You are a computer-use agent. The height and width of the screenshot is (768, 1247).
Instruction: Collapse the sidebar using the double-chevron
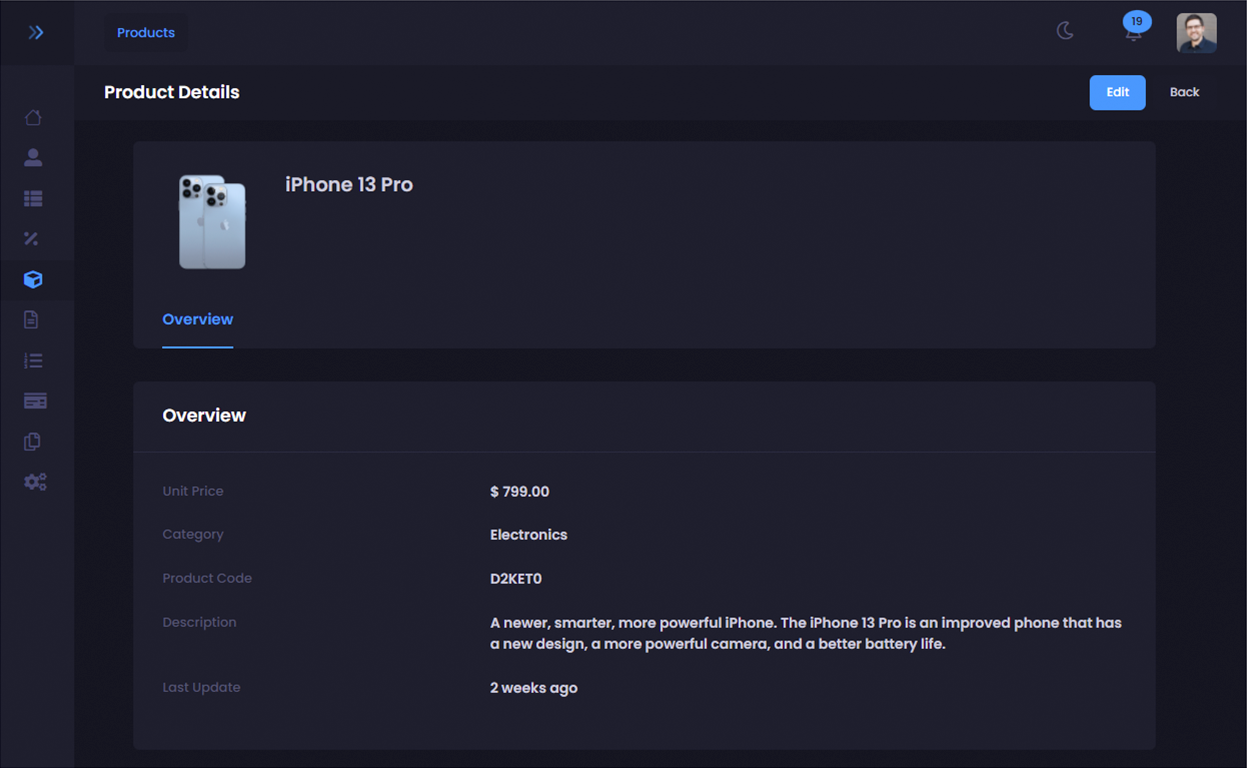tap(37, 31)
